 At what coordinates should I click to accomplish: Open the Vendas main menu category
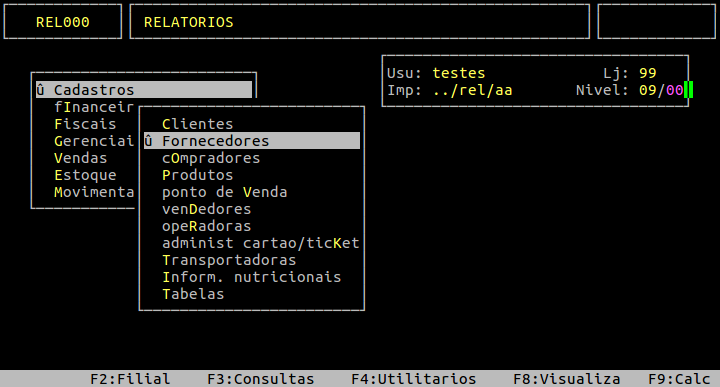[x=80, y=158]
